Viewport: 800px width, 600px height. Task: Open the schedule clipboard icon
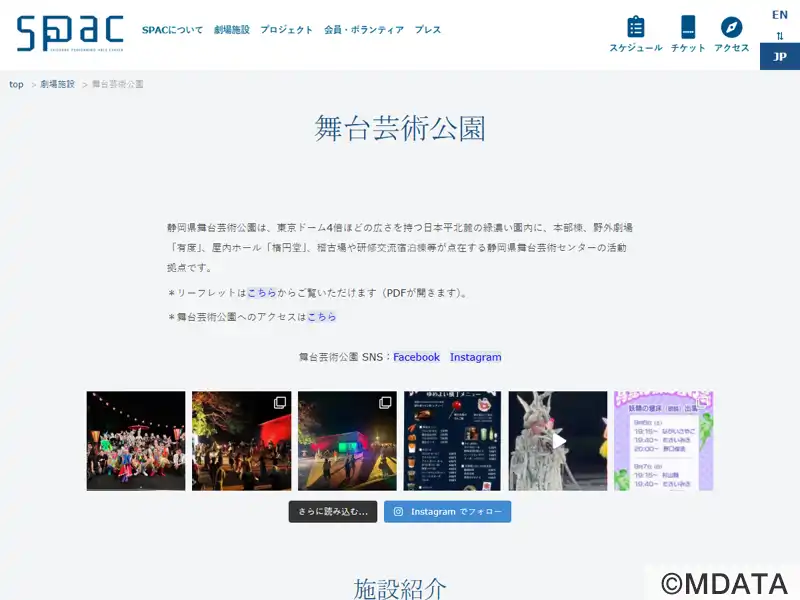click(636, 27)
